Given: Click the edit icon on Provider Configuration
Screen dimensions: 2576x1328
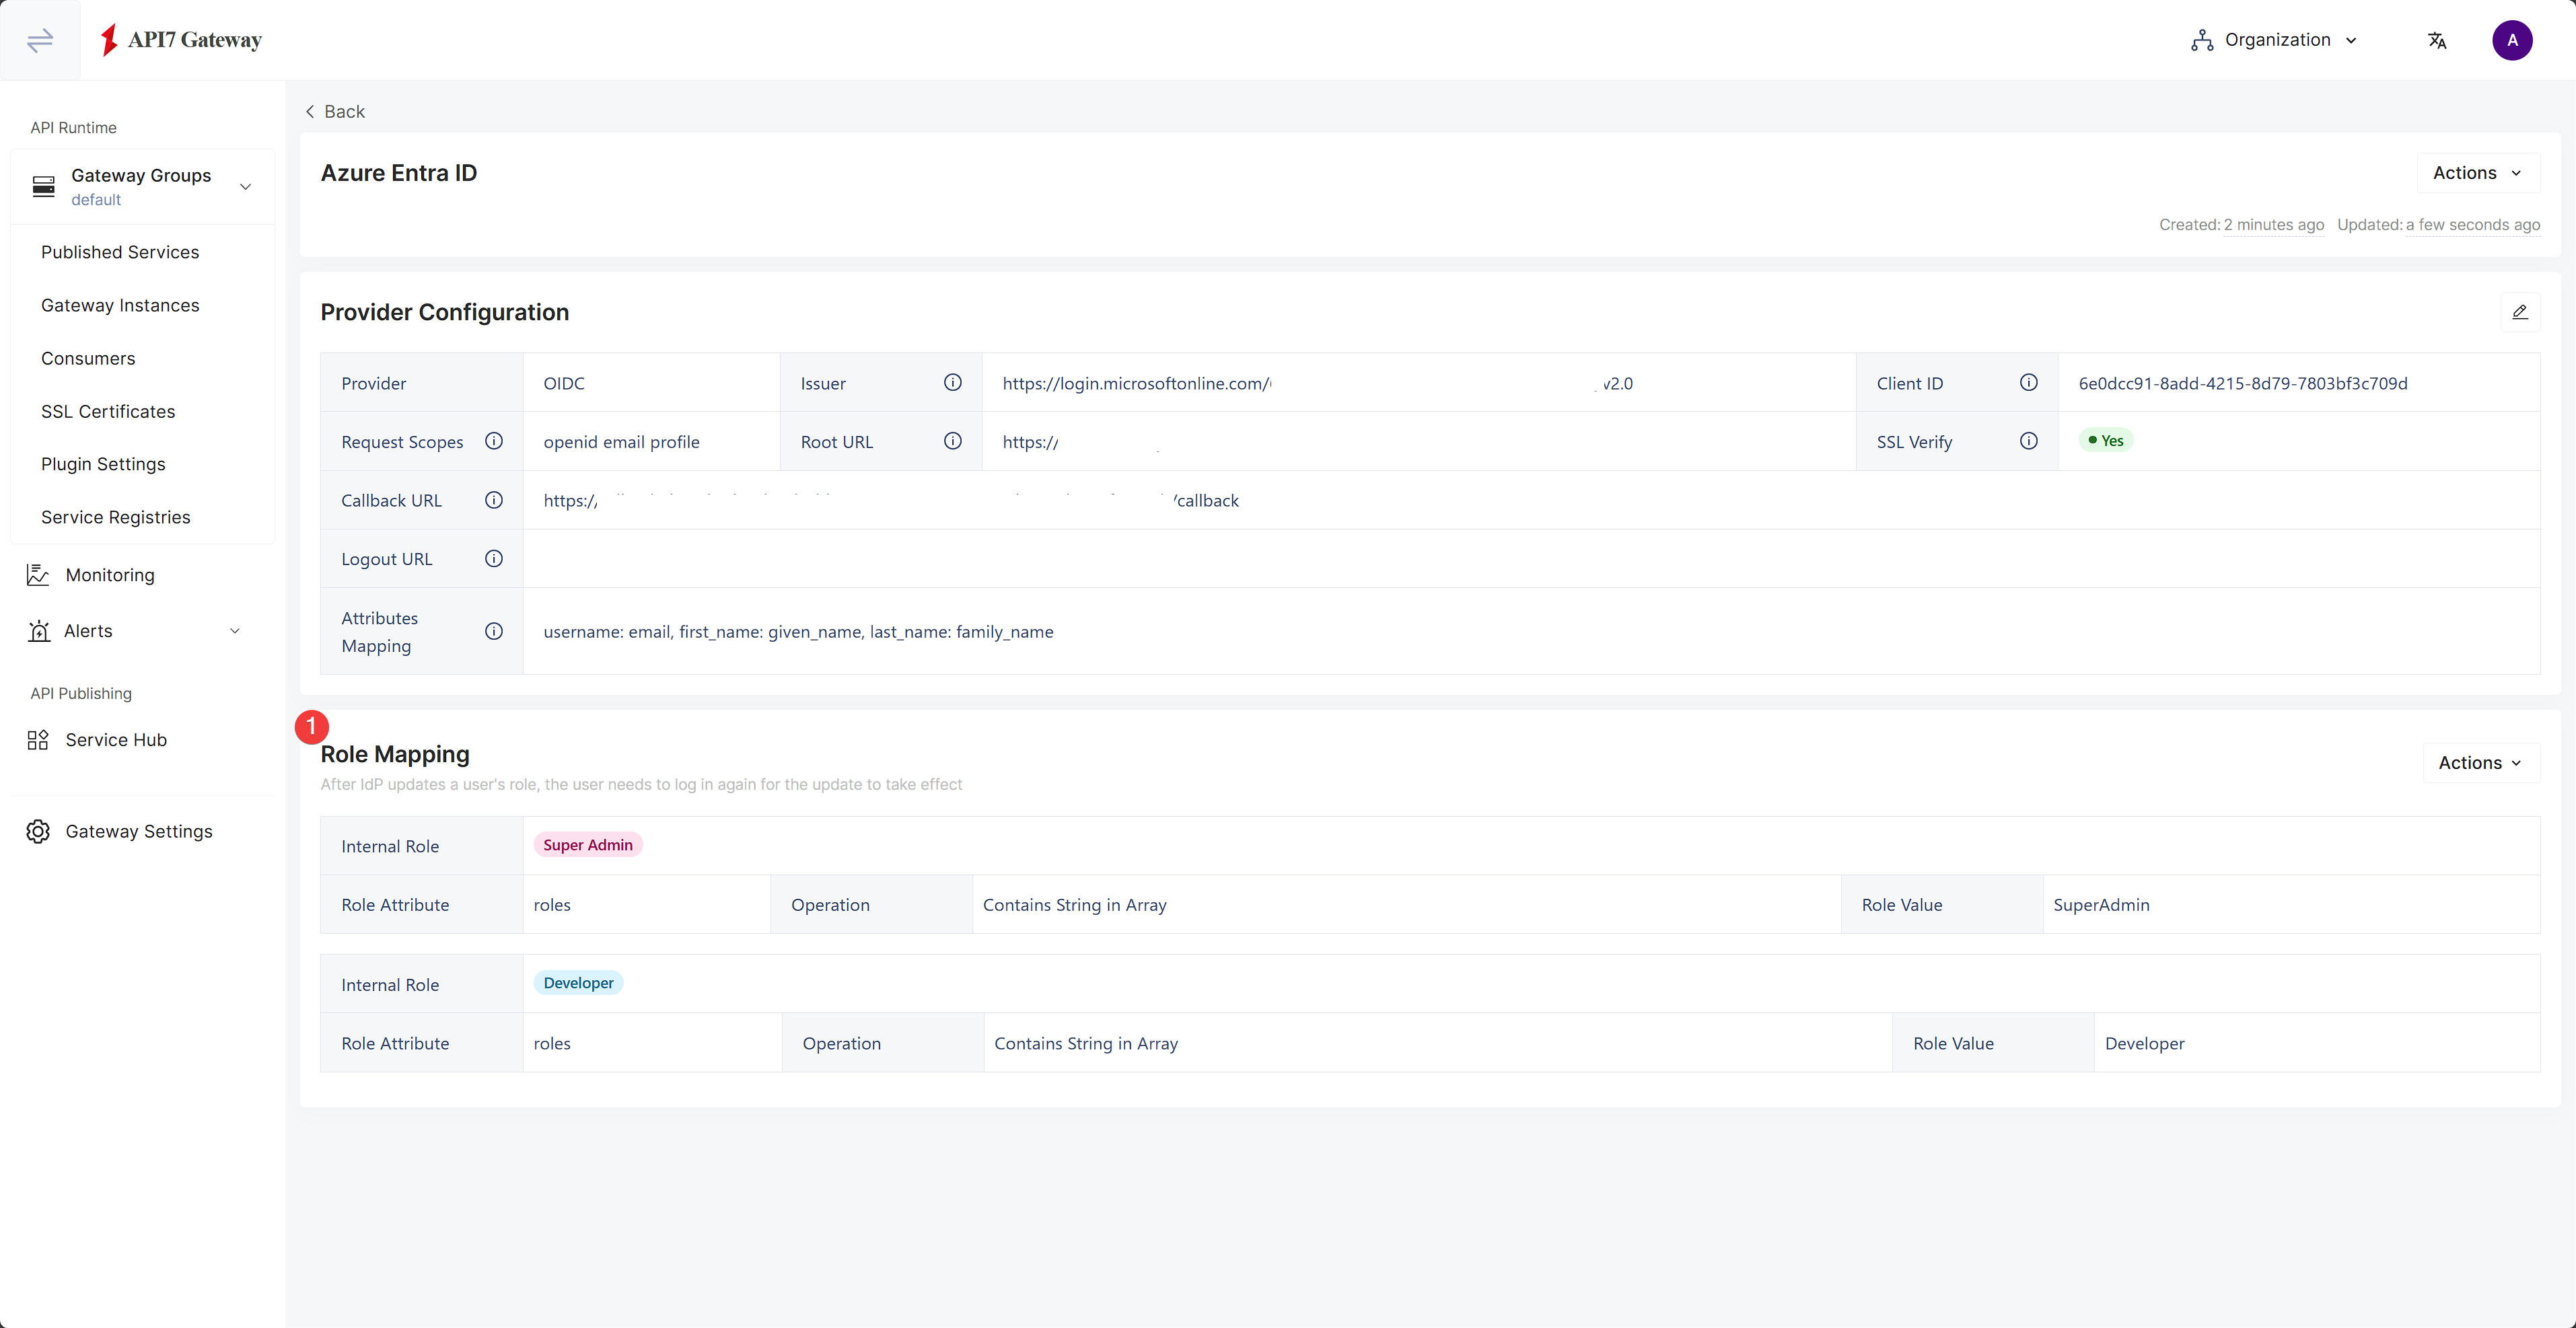Looking at the screenshot, I should click(x=2521, y=311).
